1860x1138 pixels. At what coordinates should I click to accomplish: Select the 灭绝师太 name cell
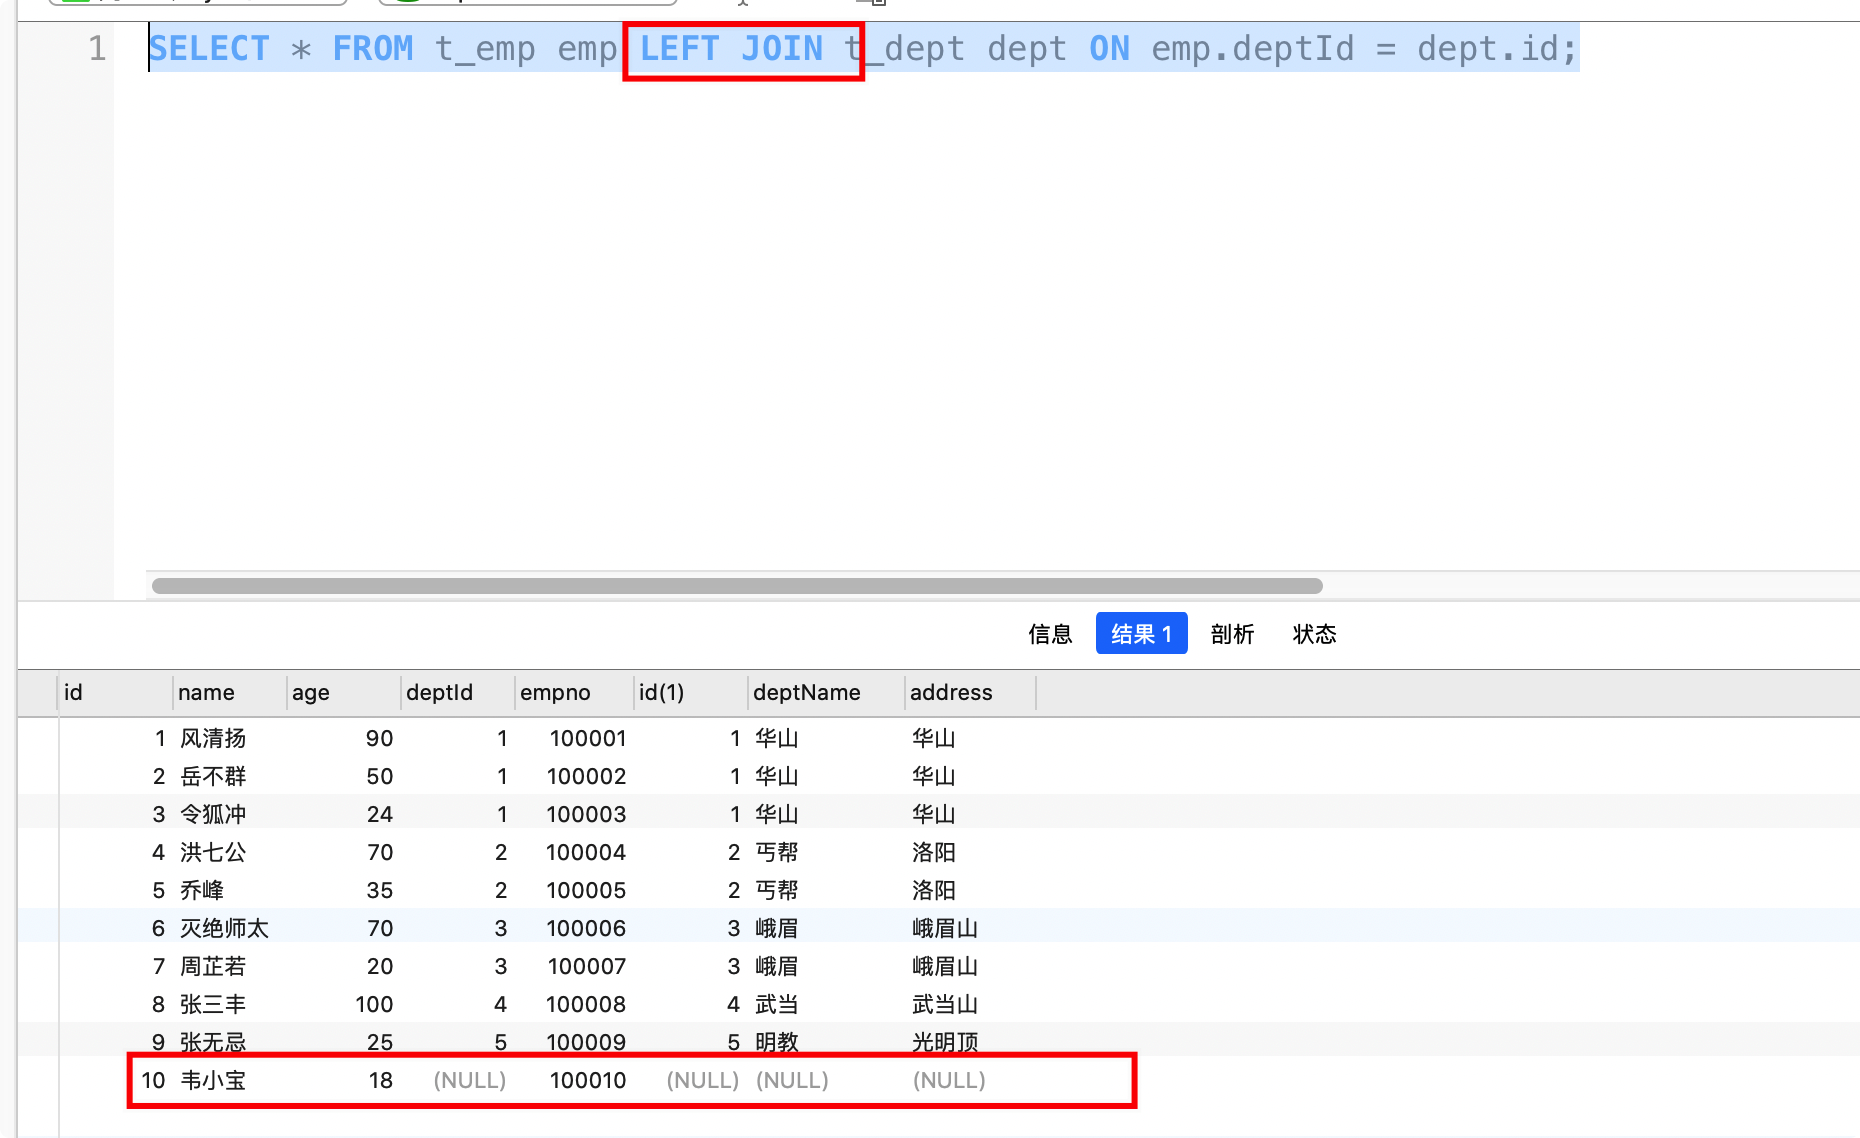click(224, 928)
